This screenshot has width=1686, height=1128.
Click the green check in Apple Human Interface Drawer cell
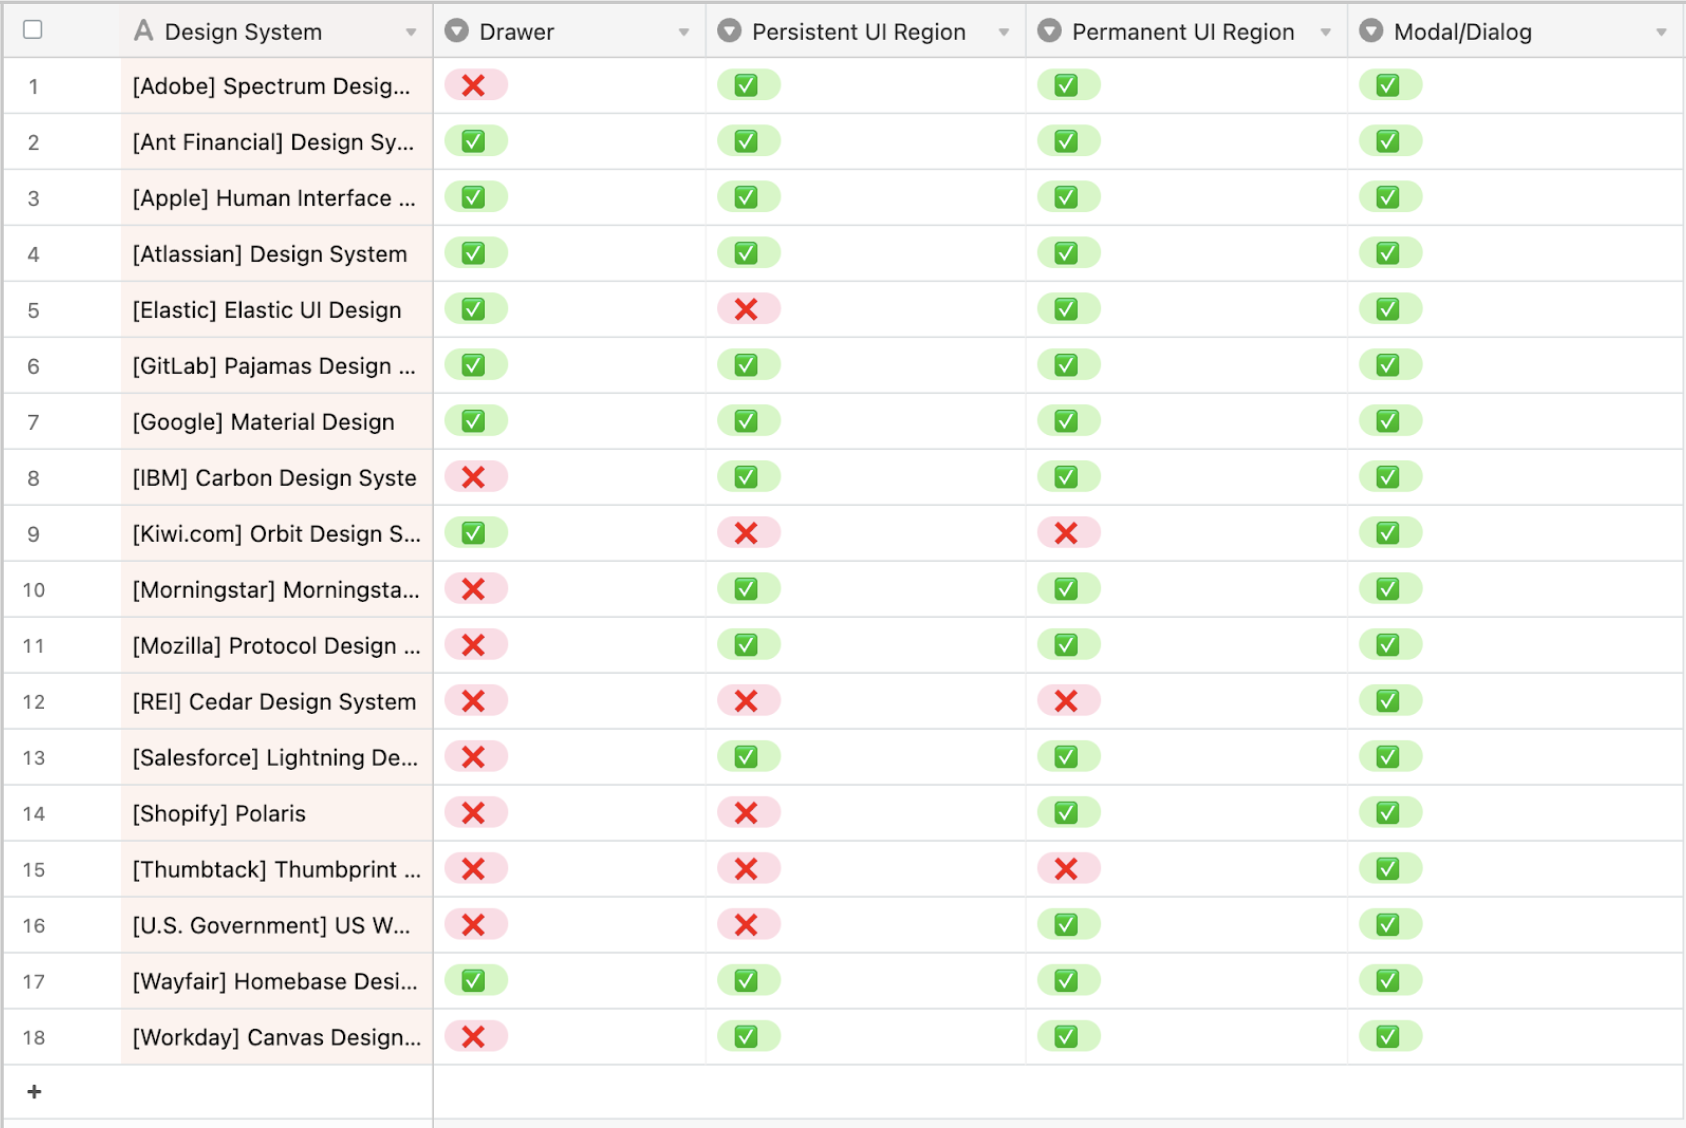[x=474, y=197]
